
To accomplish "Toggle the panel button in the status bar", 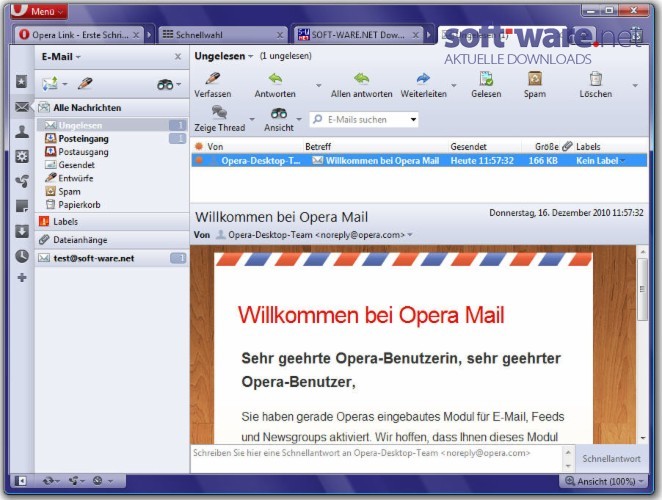I will 21,481.
